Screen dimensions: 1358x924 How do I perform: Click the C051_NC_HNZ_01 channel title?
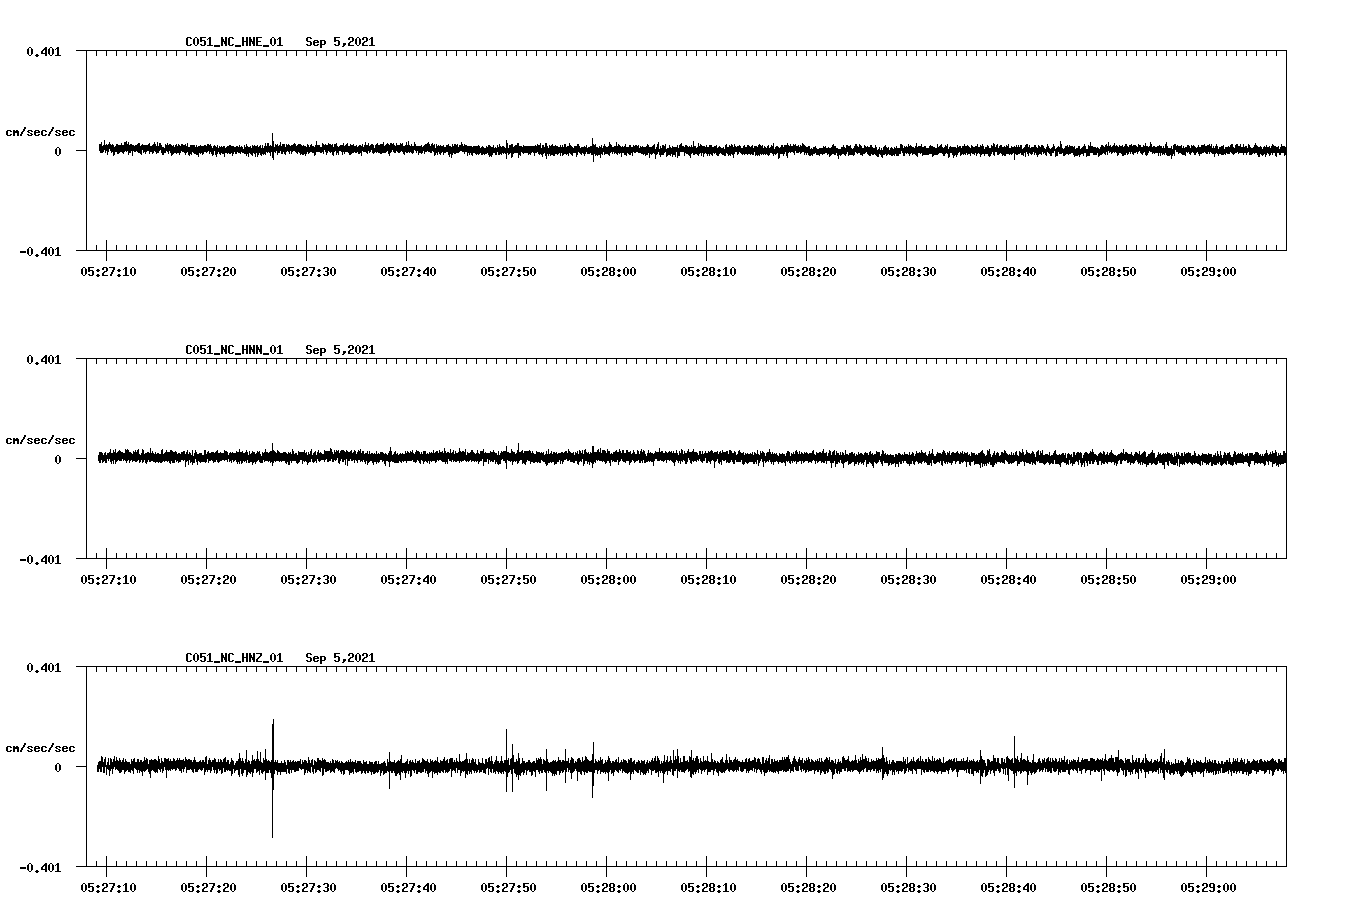[x=234, y=658]
